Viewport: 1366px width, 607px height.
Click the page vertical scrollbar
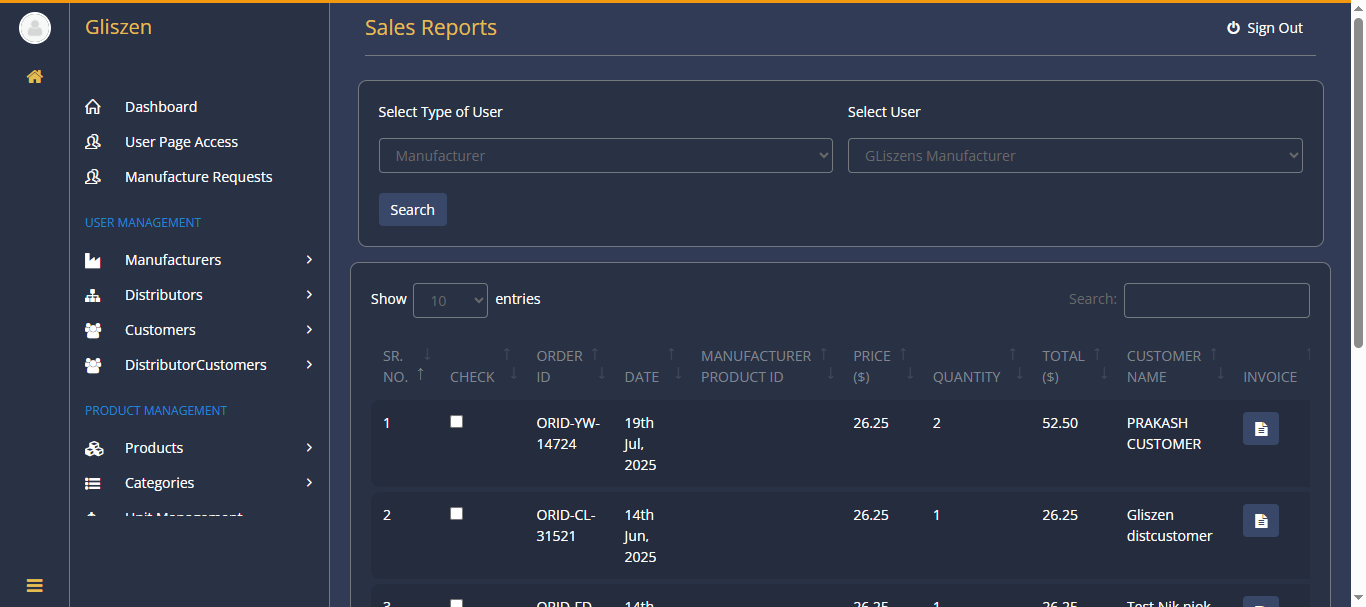(x=1358, y=184)
